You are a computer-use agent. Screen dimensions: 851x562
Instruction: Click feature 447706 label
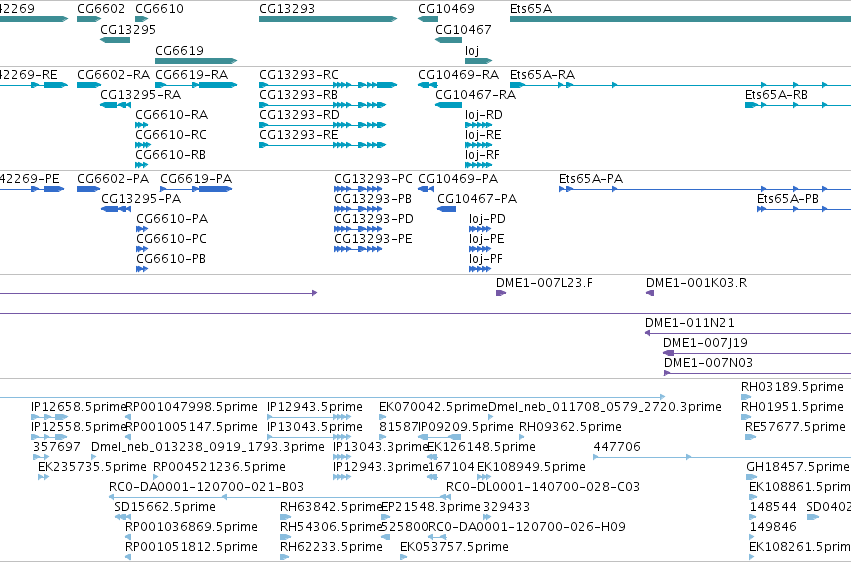617,447
